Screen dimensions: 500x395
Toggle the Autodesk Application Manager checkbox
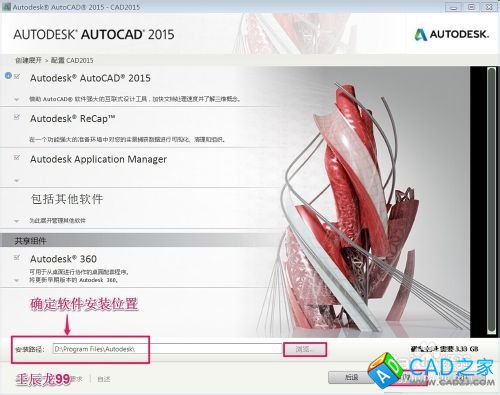(17, 157)
